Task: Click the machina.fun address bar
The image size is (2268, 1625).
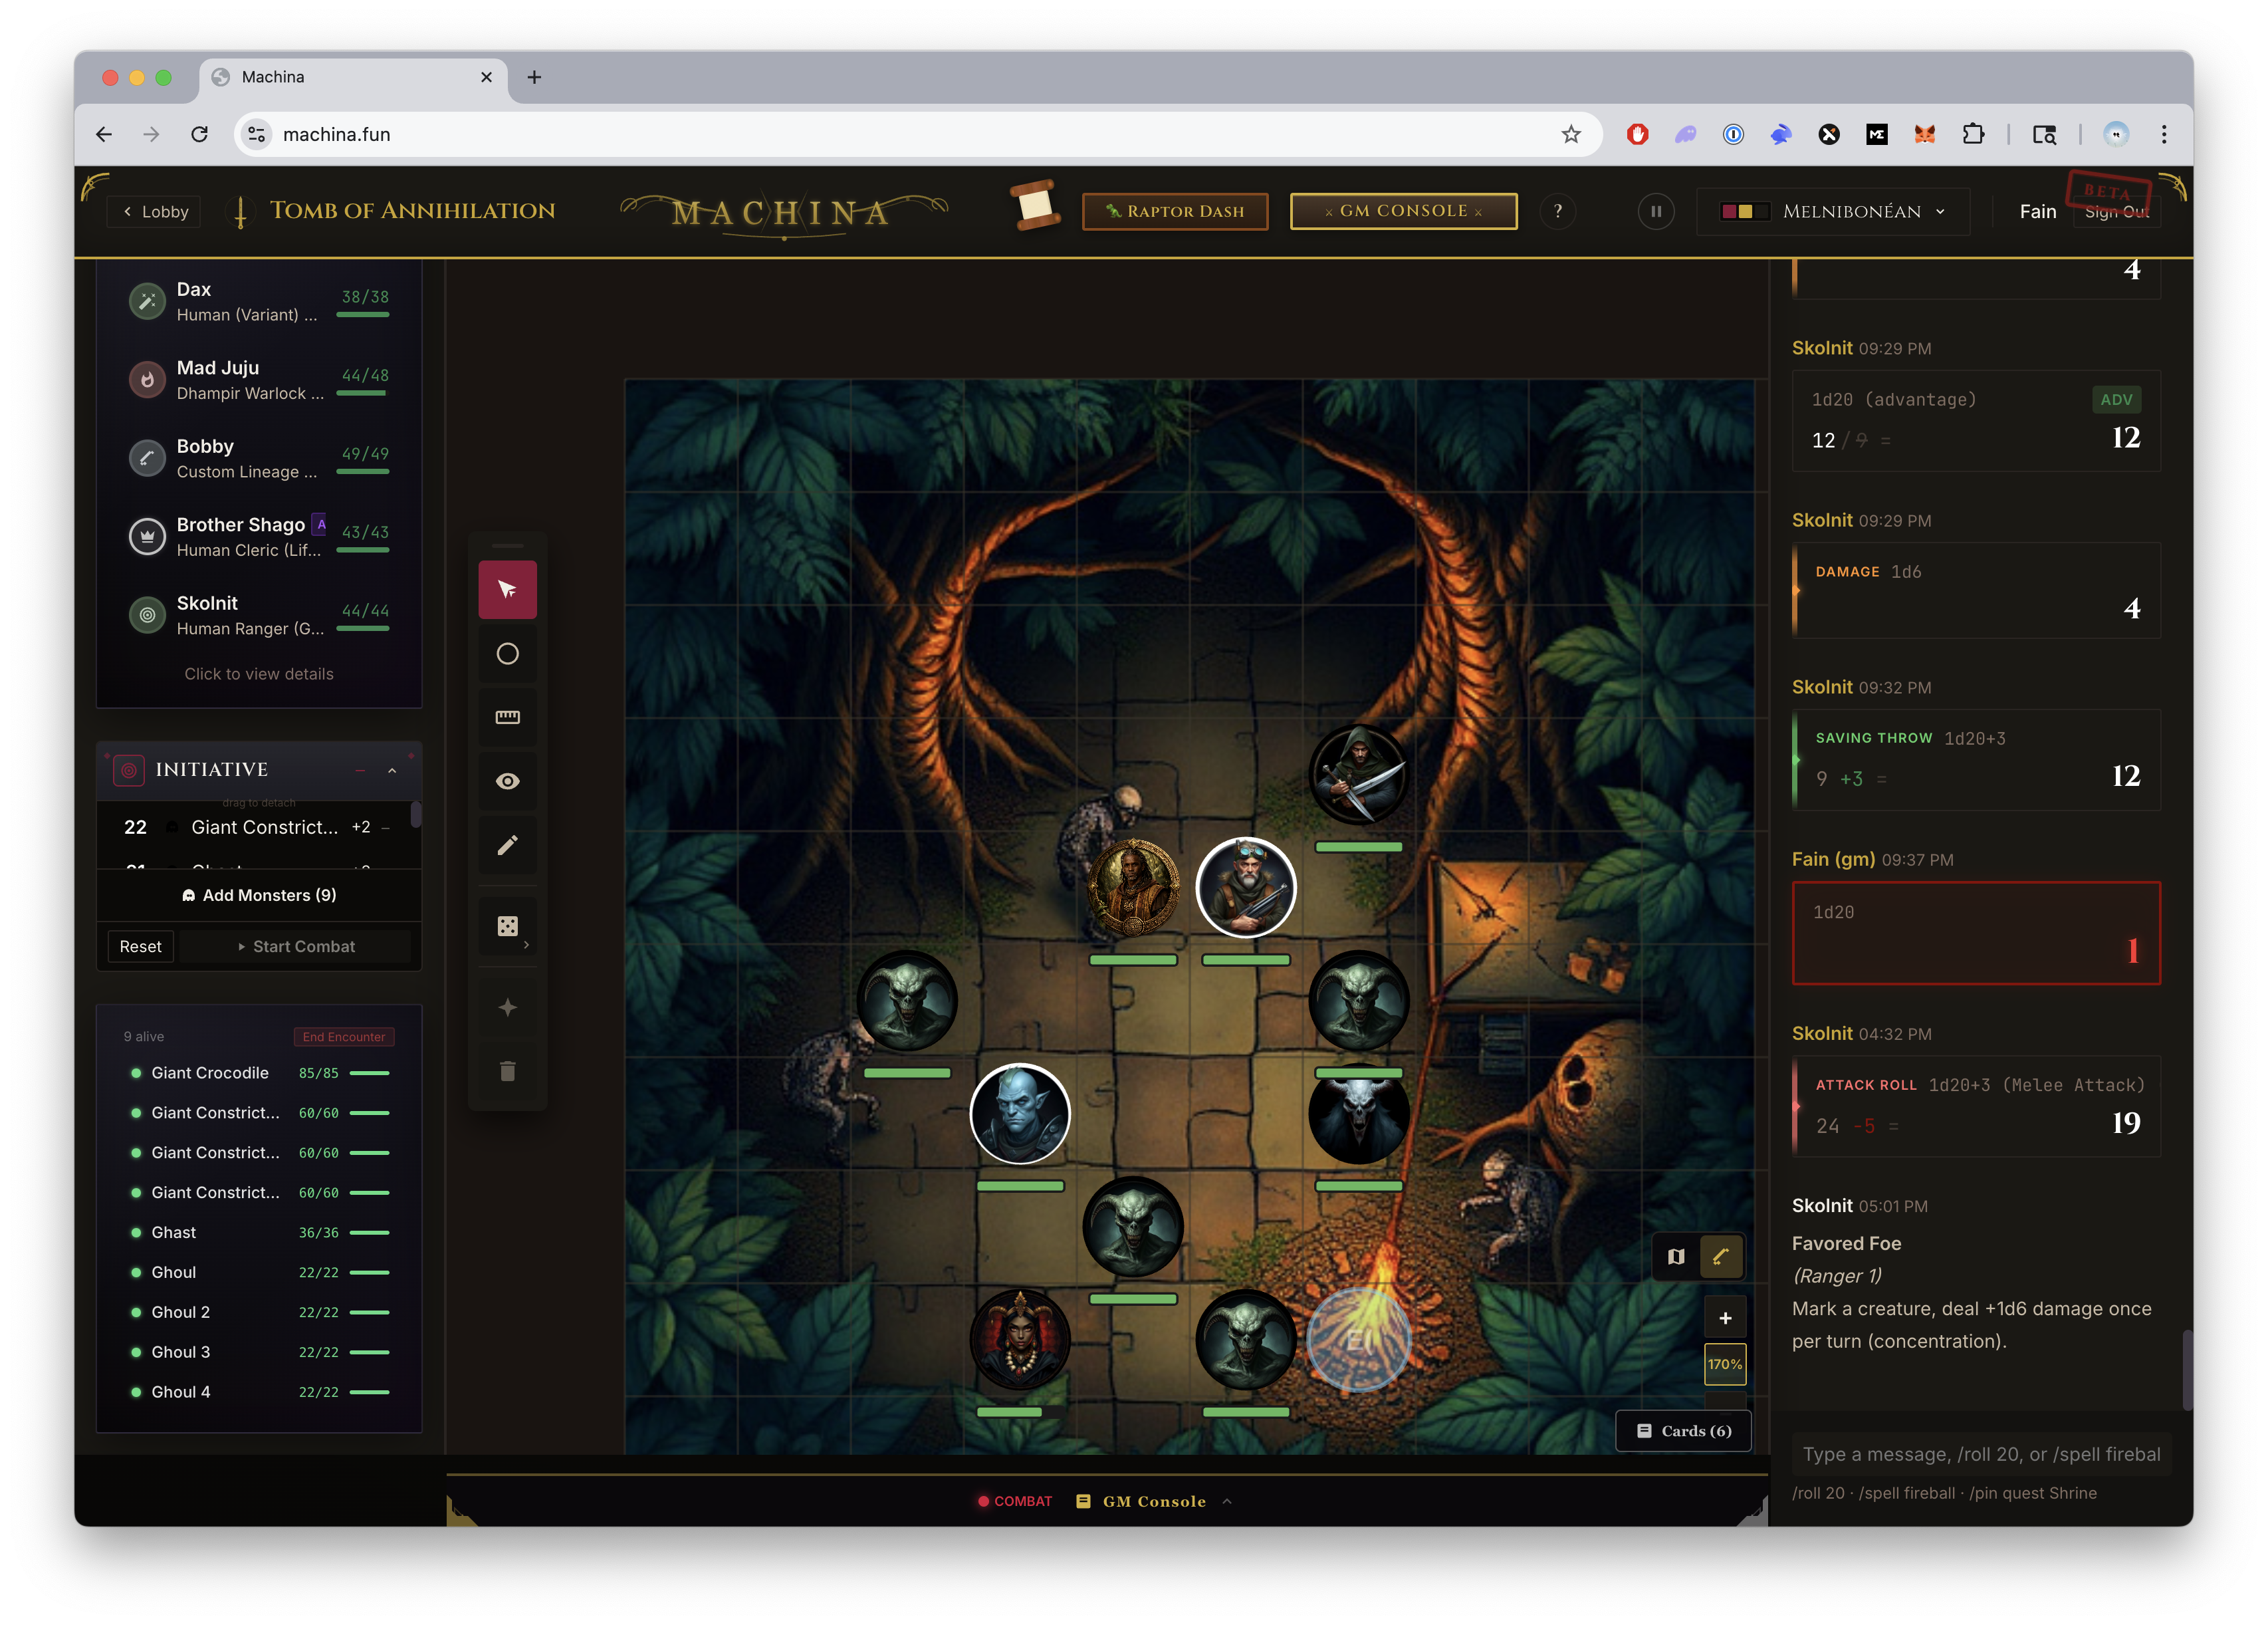Action: pyautogui.click(x=917, y=134)
